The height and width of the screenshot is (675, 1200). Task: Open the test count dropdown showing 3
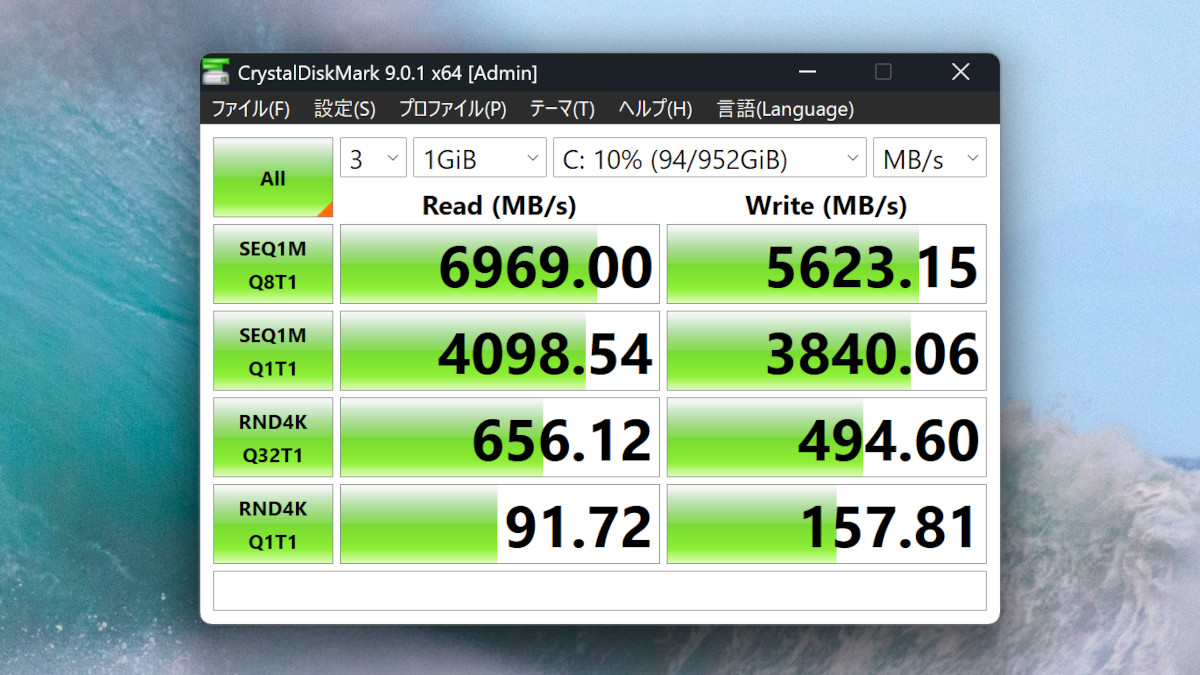coord(372,157)
